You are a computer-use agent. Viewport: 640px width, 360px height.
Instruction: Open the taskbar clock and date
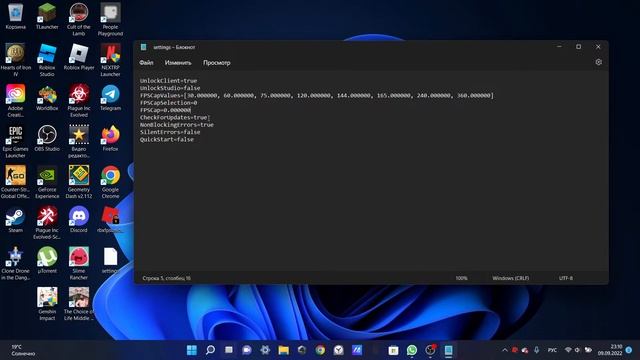point(610,350)
